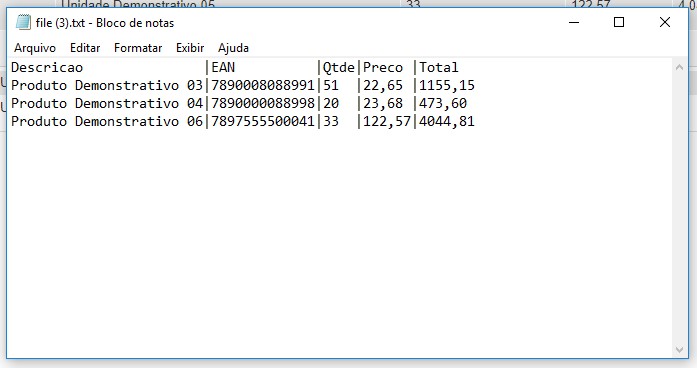Click the Qtde column header text
This screenshot has height=368, width=697.
tap(338, 68)
